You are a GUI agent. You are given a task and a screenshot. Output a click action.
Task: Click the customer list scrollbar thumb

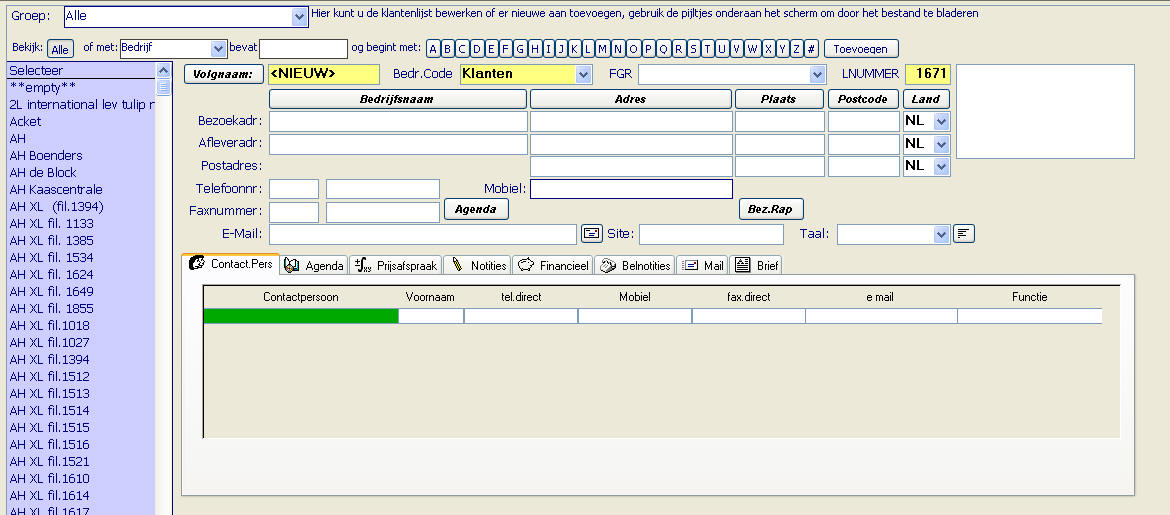click(x=163, y=87)
